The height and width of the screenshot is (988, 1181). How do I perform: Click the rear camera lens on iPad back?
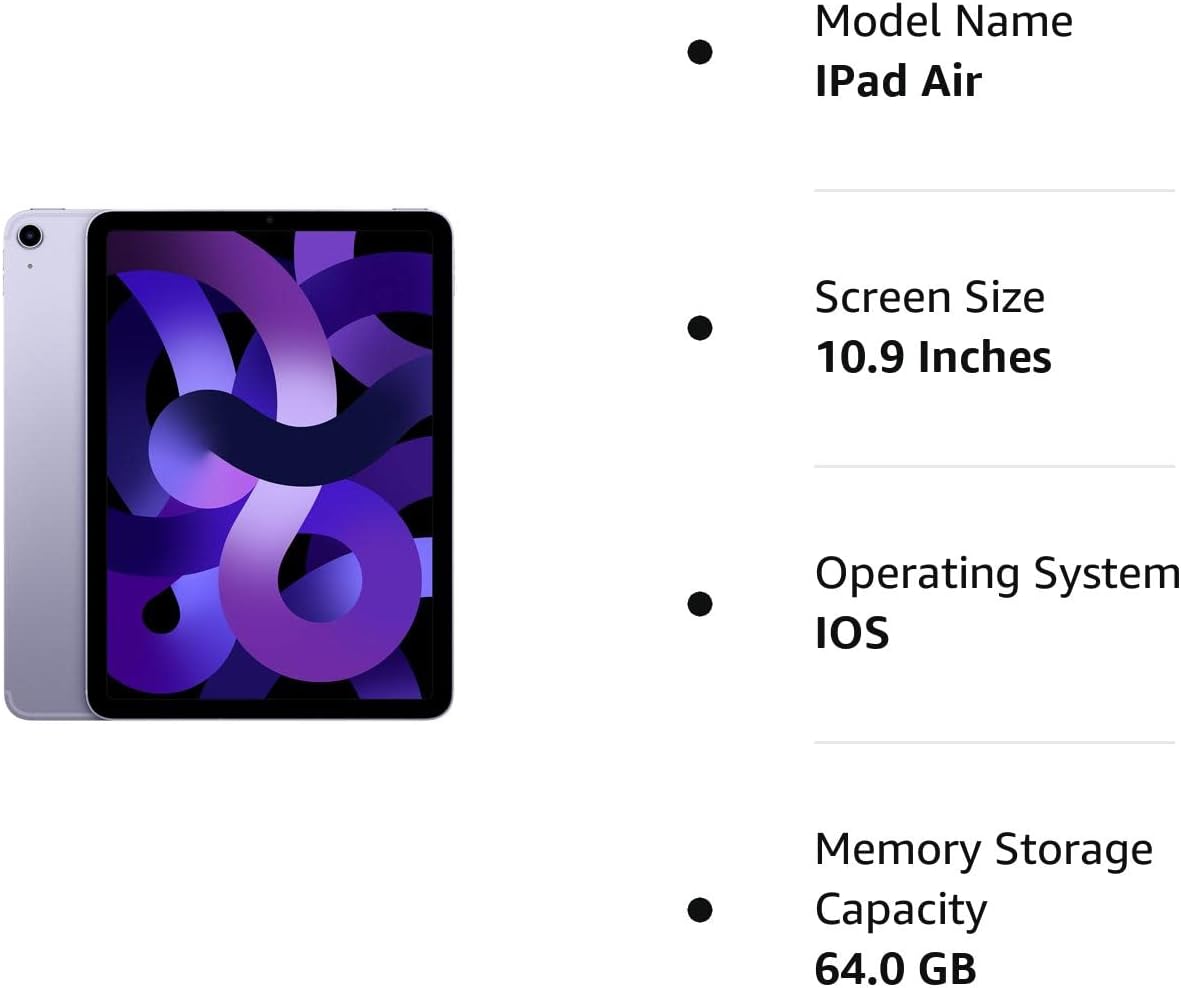[30, 236]
